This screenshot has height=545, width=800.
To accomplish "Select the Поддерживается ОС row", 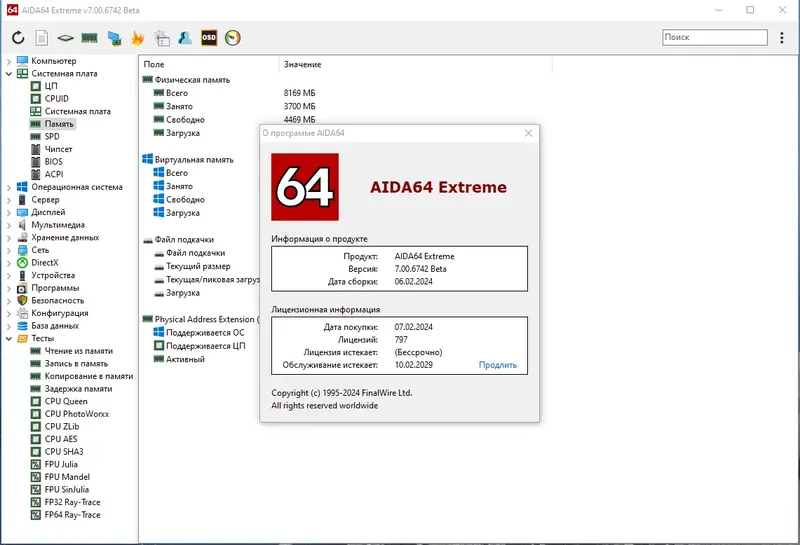I will click(205, 333).
